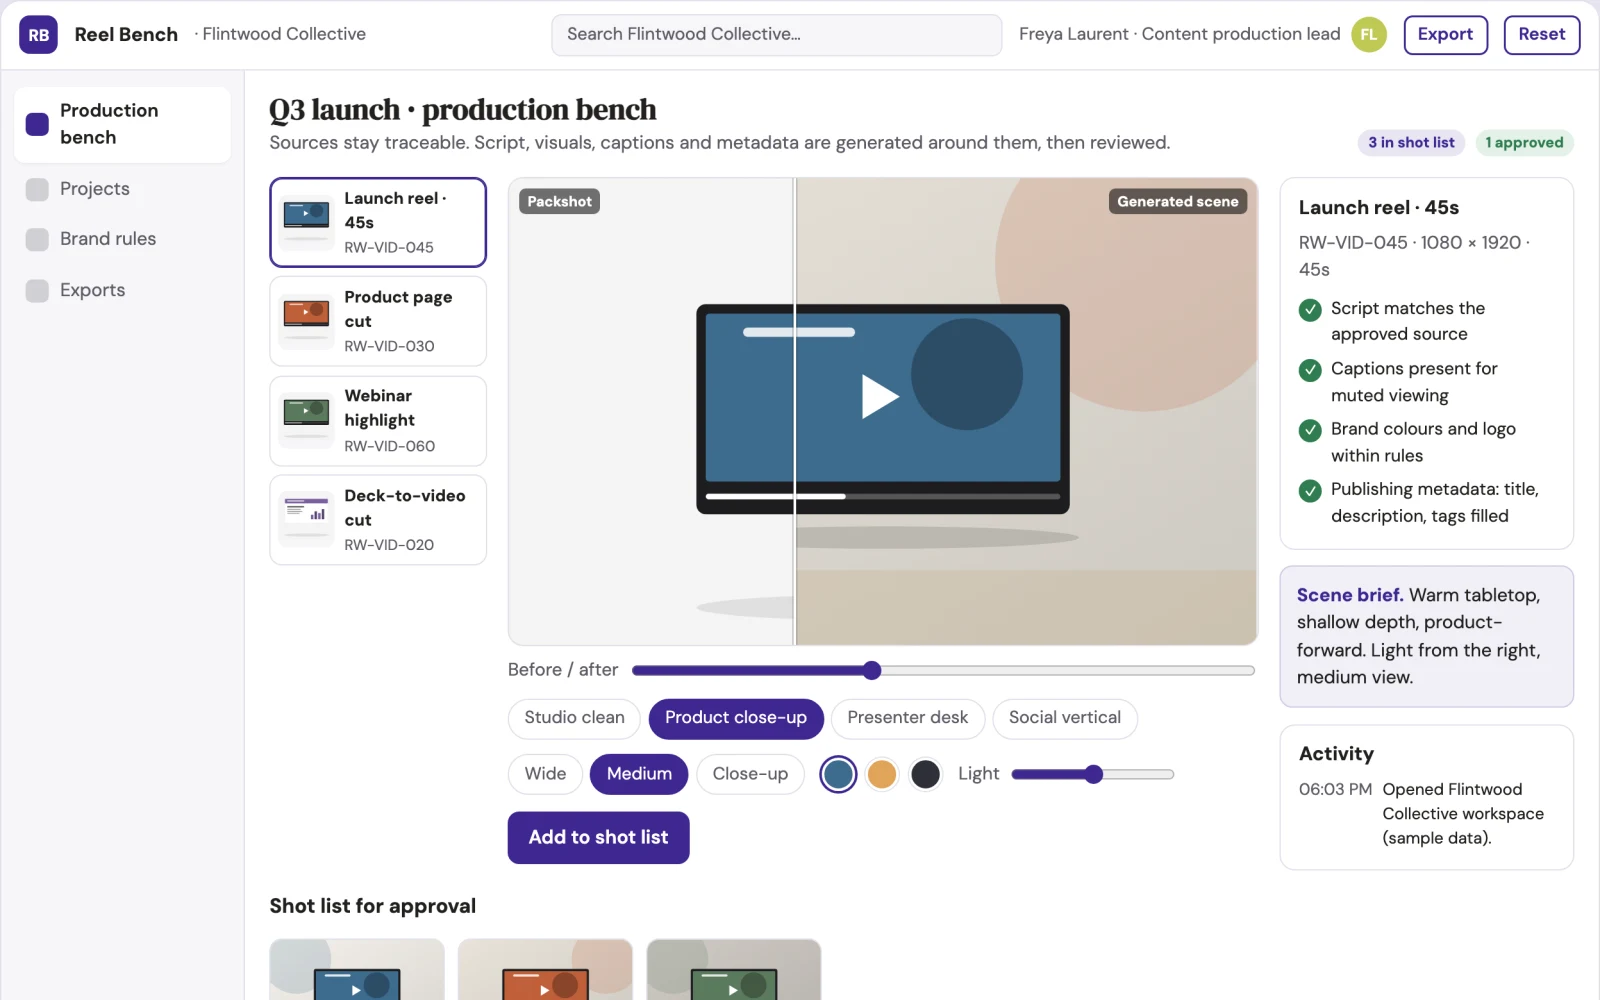Click the Before / after slider handle

pos(872,670)
